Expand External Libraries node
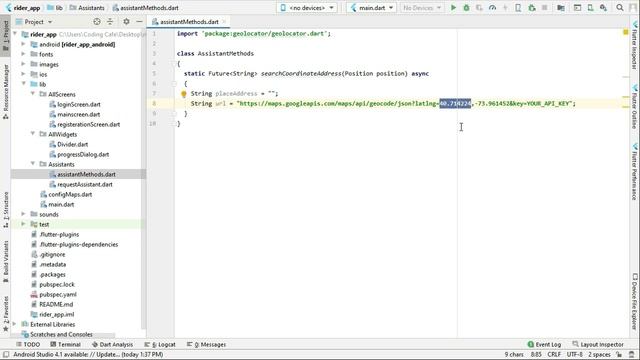Screen dimensions: 640x360 (x=15, y=324)
